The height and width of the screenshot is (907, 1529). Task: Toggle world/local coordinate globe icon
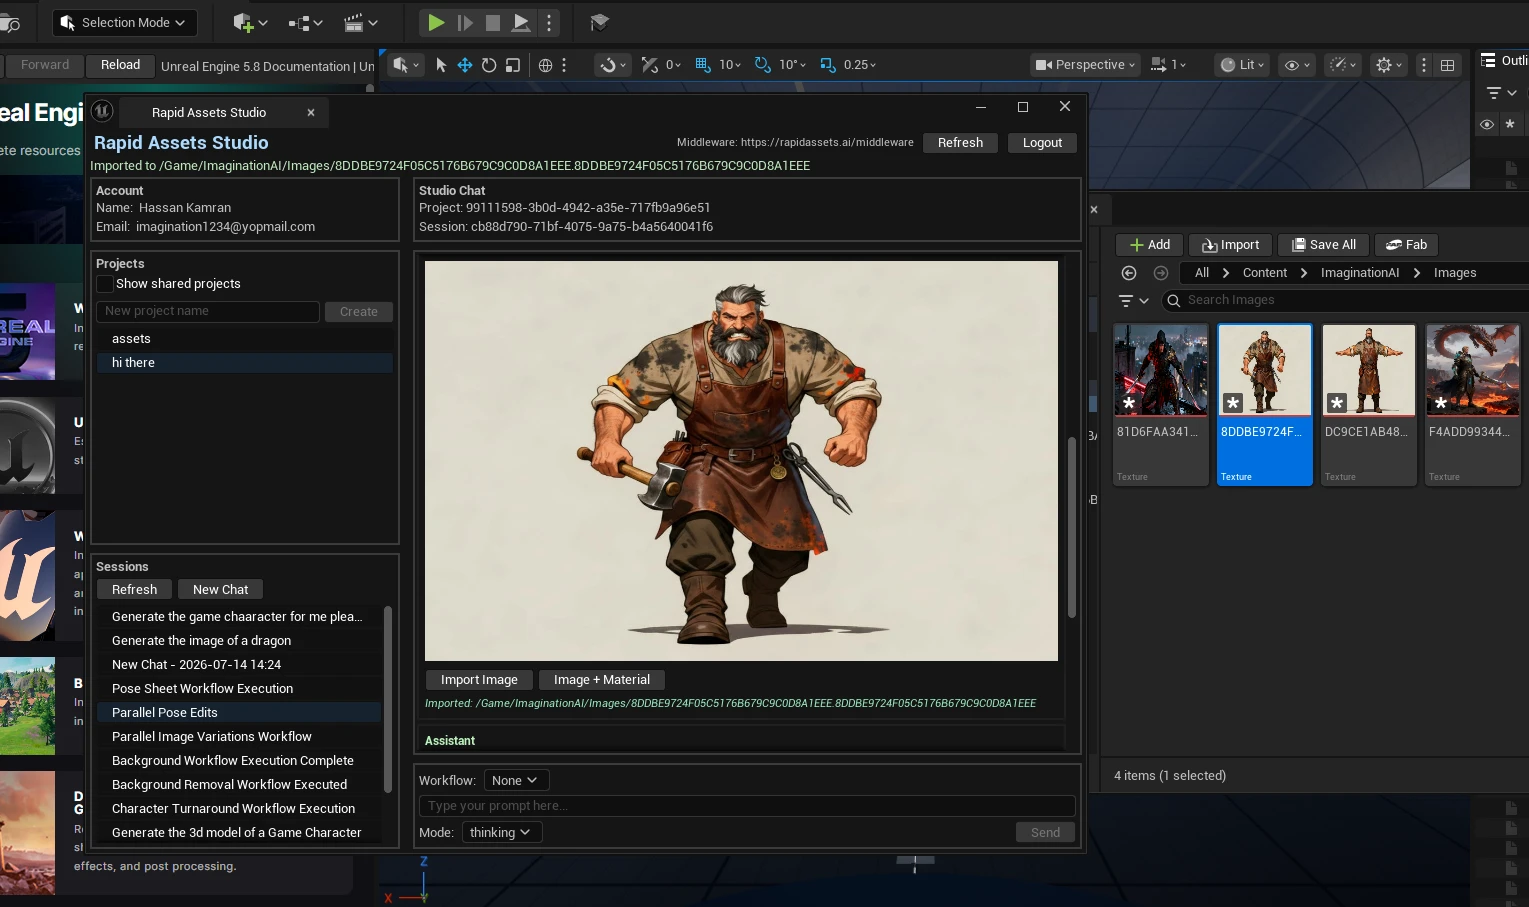[x=545, y=65]
